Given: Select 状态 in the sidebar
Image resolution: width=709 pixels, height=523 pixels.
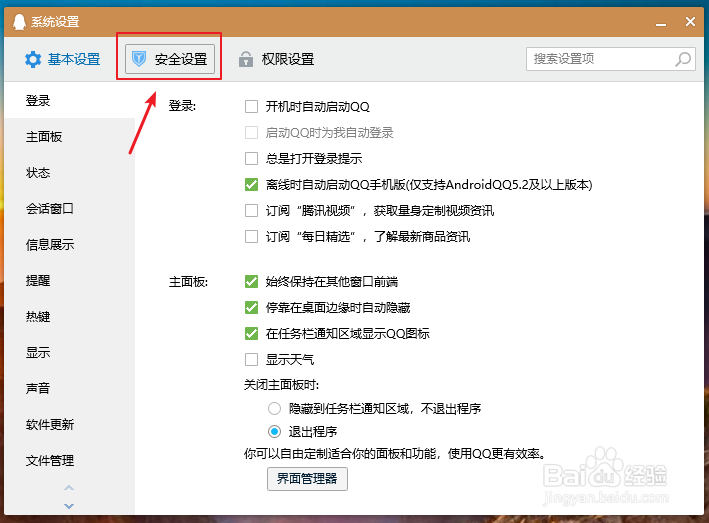Looking at the screenshot, I should [70, 173].
